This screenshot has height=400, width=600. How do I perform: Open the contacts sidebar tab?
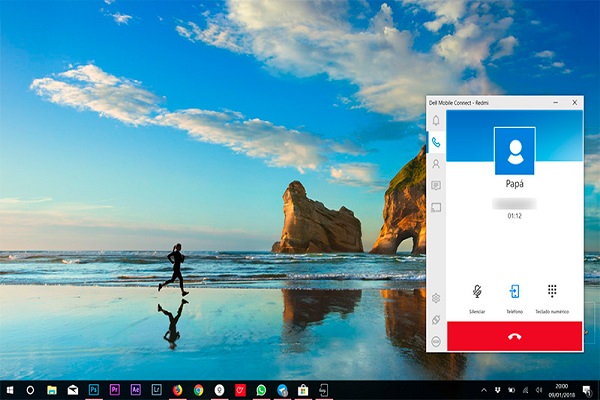(x=436, y=164)
